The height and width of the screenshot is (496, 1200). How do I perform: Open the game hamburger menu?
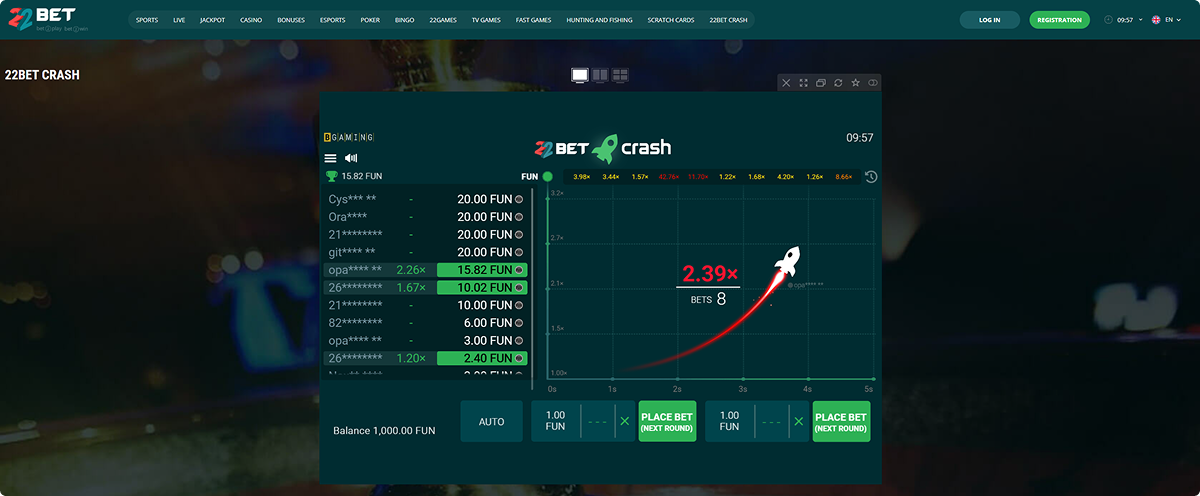point(330,158)
